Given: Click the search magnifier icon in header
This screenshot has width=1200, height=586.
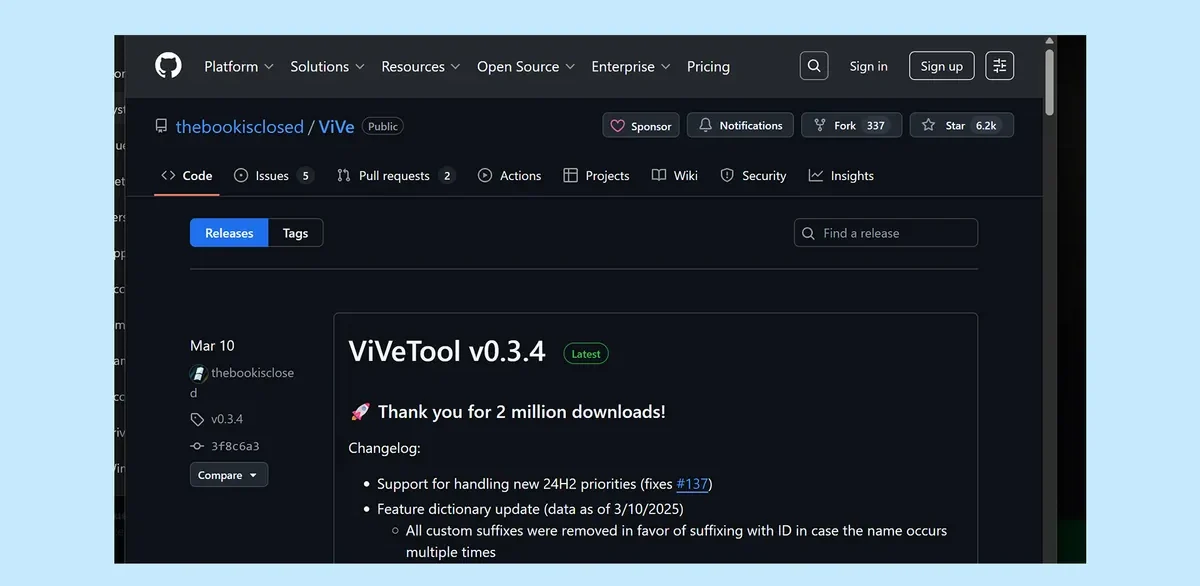Looking at the screenshot, I should (x=814, y=66).
